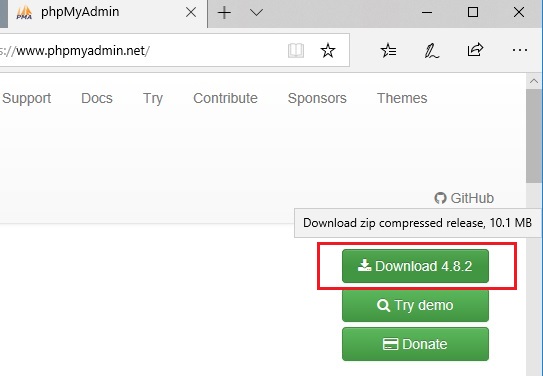543x376 pixels.
Task: Open Settings and more ellipsis menu
Action: (519, 51)
